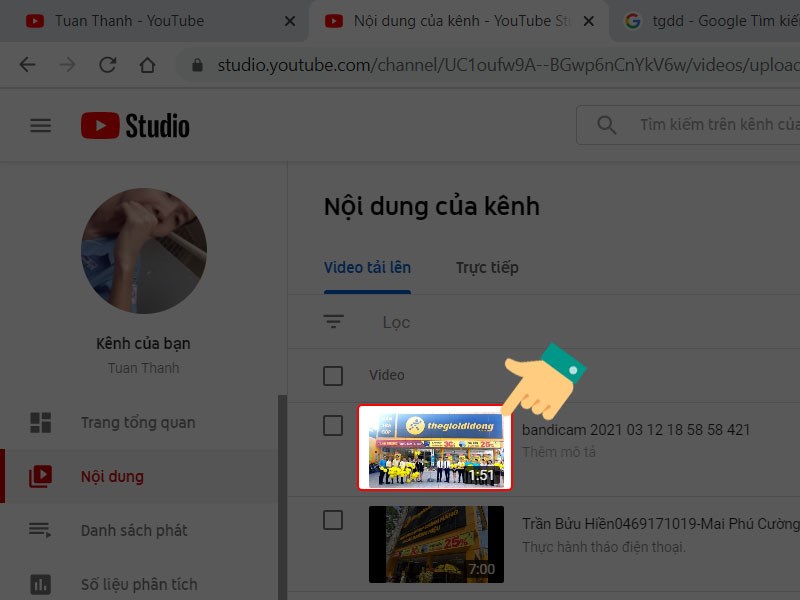The image size is (800, 600).
Task: Reload the current page
Action: pyautogui.click(x=108, y=65)
